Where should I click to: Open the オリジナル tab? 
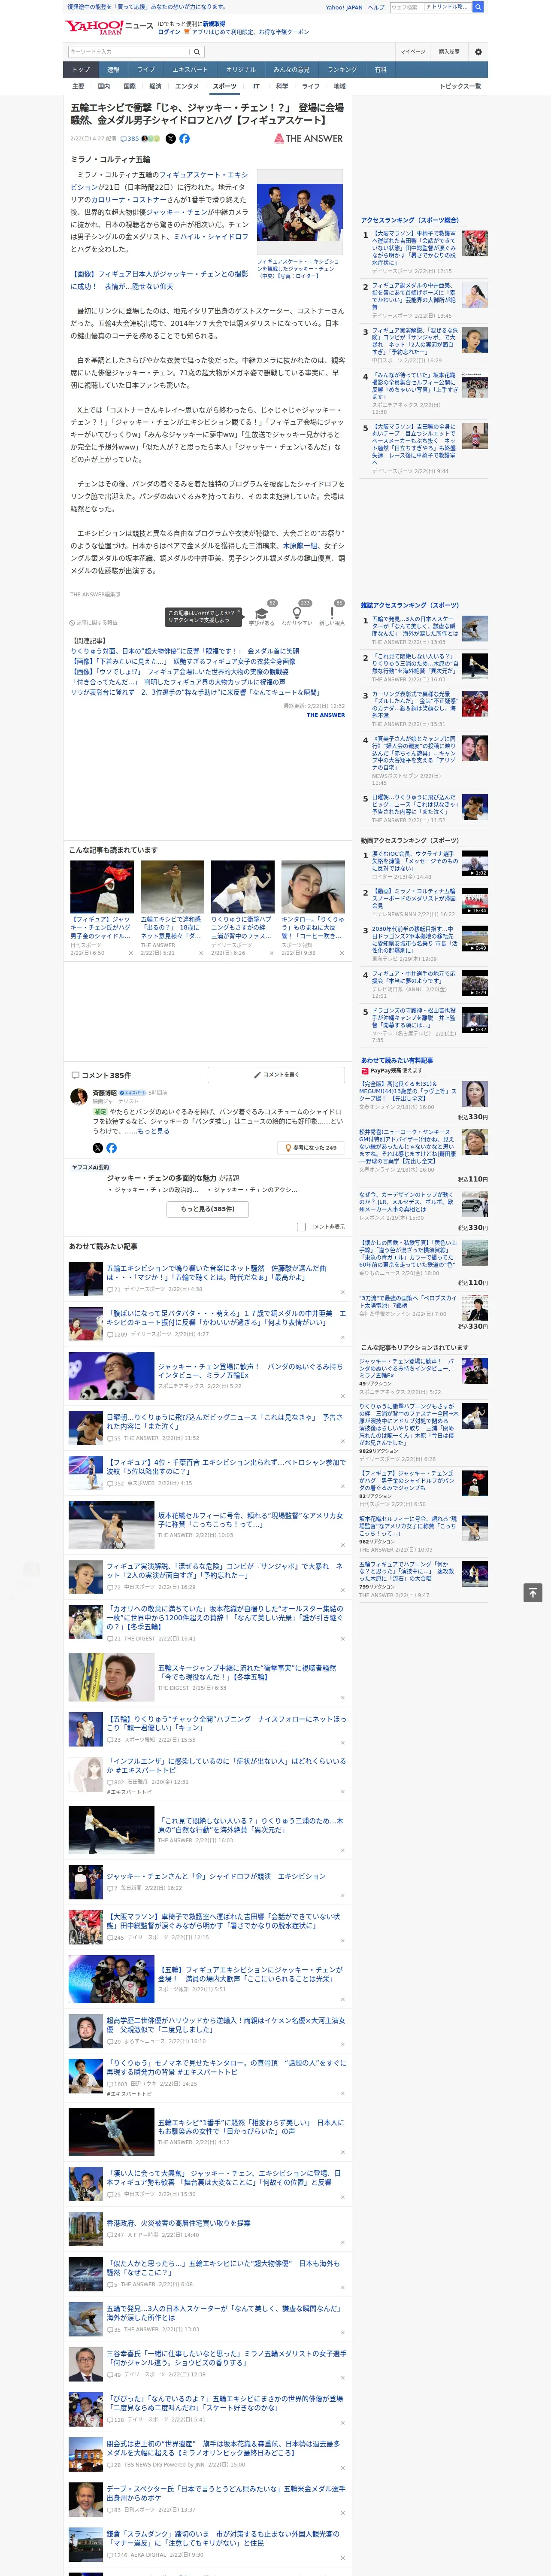point(241,70)
